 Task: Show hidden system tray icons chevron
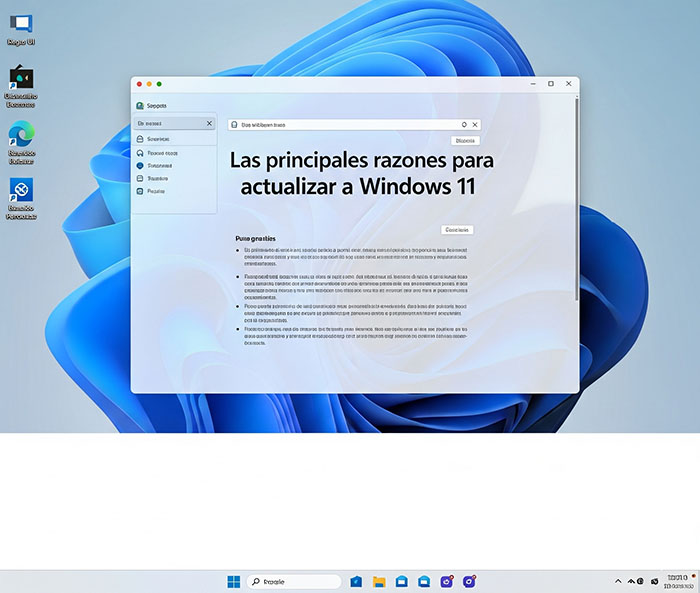coord(618,581)
